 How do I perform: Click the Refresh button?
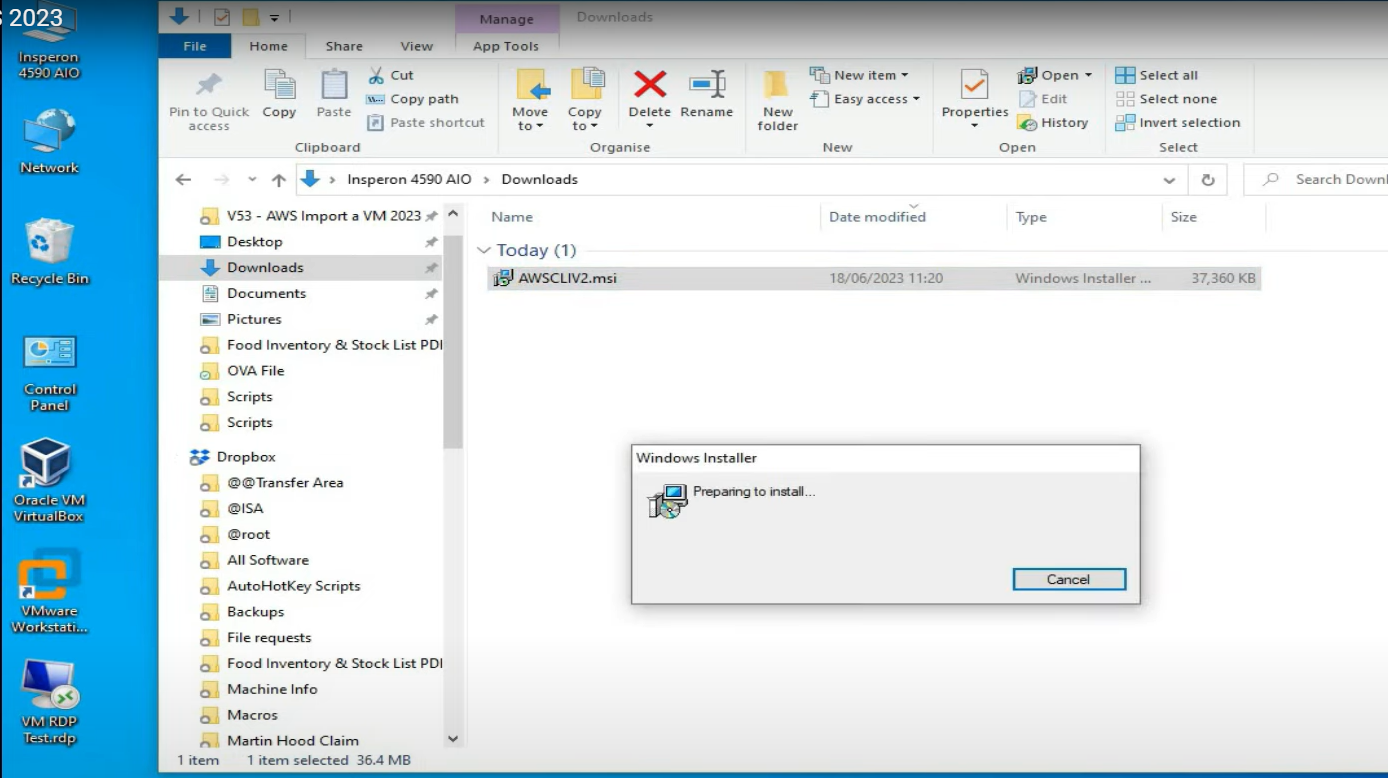[x=1208, y=180]
